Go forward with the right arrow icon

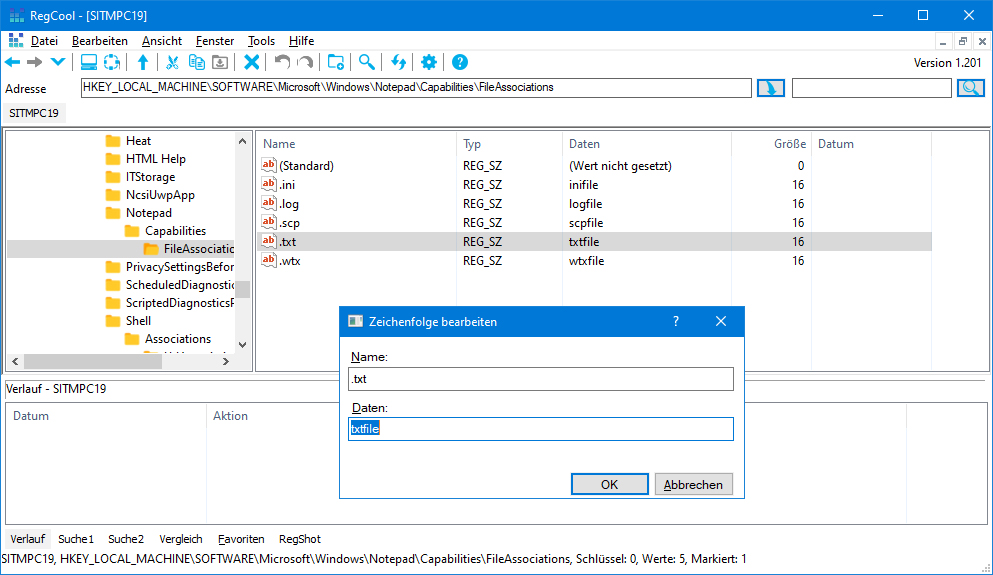(x=35, y=62)
